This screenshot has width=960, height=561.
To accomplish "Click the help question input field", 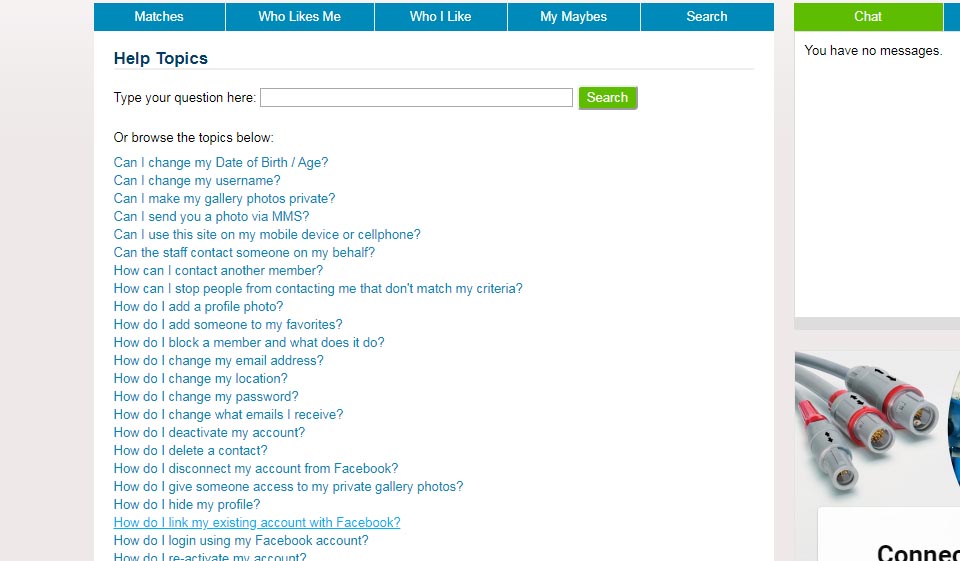I will [x=416, y=98].
